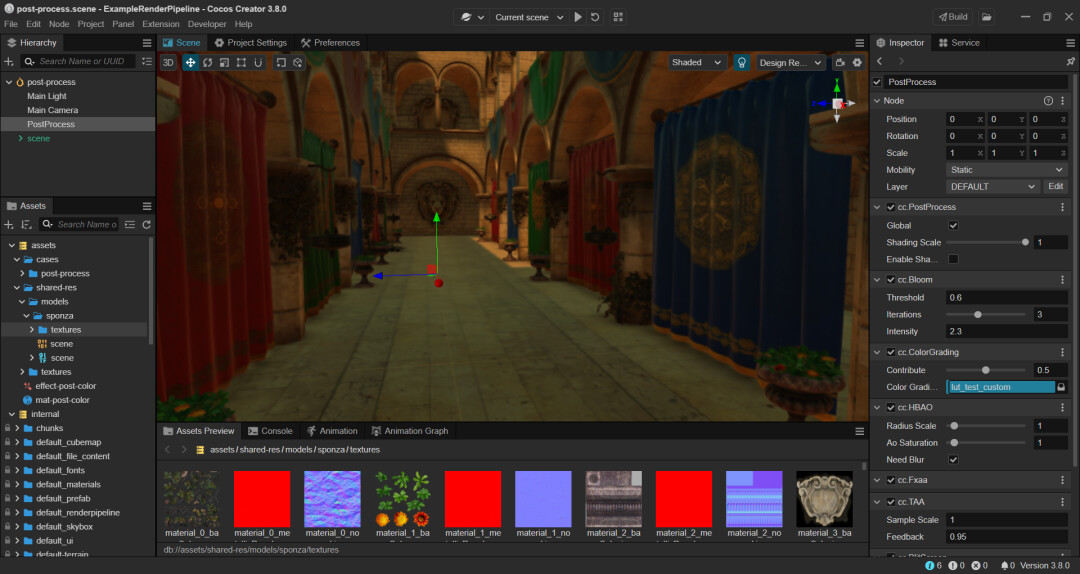Open the Mobility dropdown set to Static
Image resolution: width=1080 pixels, height=574 pixels.
click(1006, 170)
